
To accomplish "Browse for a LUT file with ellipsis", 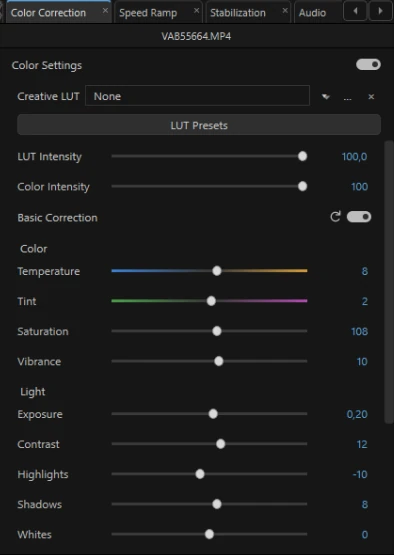I will pyautogui.click(x=348, y=98).
